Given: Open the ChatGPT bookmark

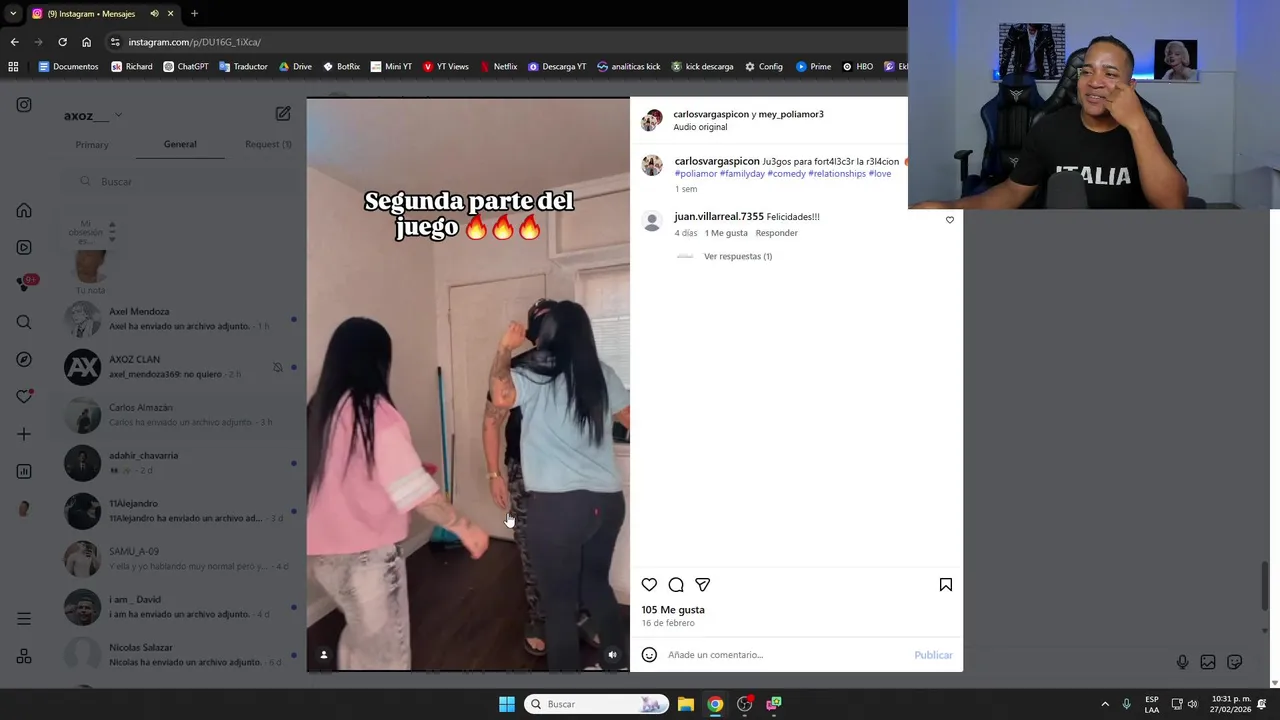Looking at the screenshot, I should pyautogui.click(x=186, y=67).
